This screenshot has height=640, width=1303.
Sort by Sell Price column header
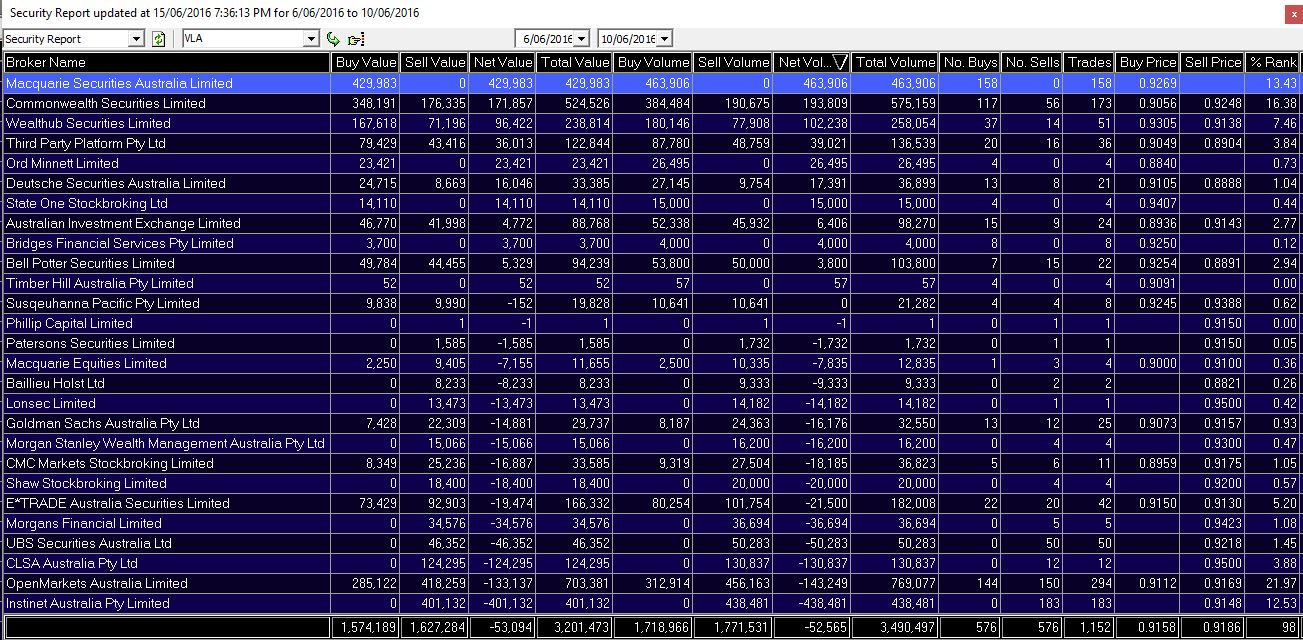tap(1212, 62)
